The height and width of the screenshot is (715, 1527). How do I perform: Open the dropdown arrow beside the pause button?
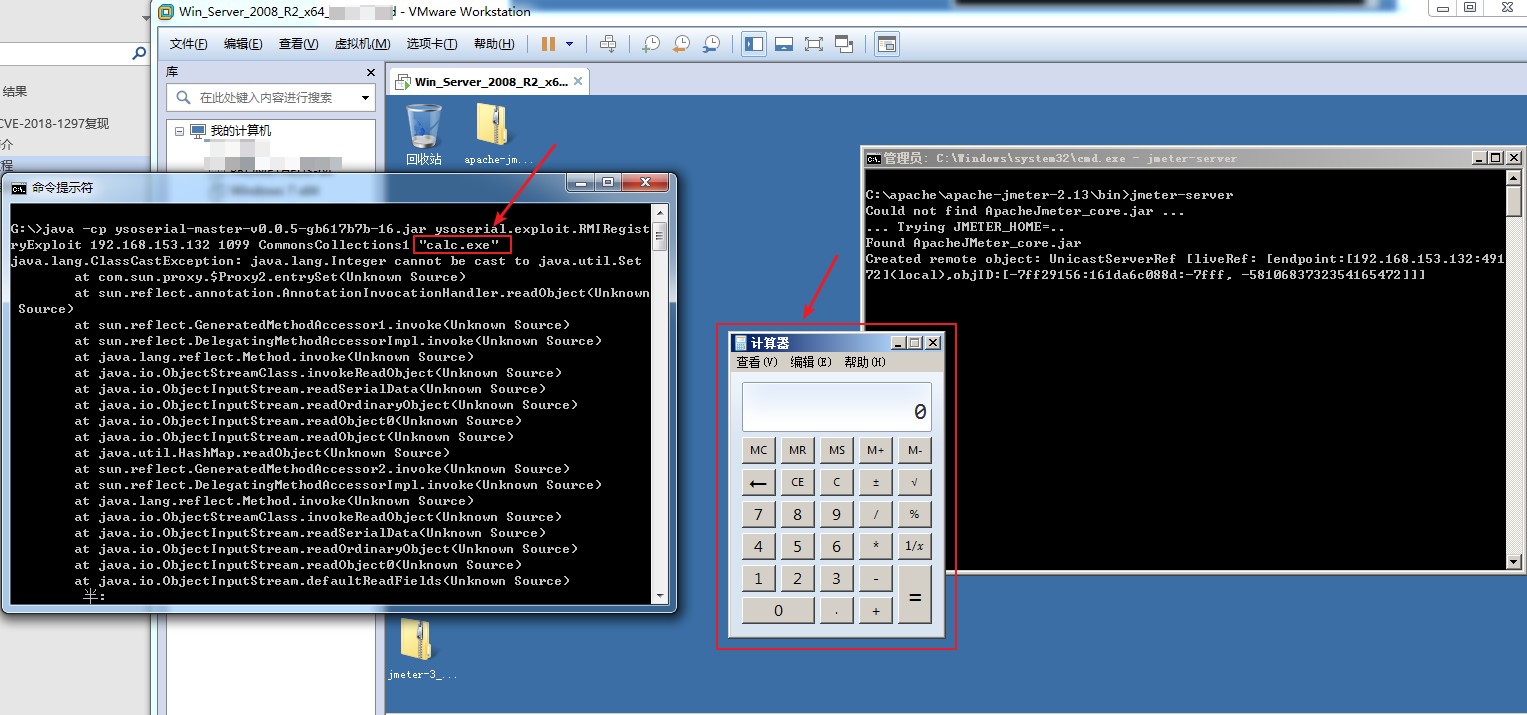coord(570,44)
